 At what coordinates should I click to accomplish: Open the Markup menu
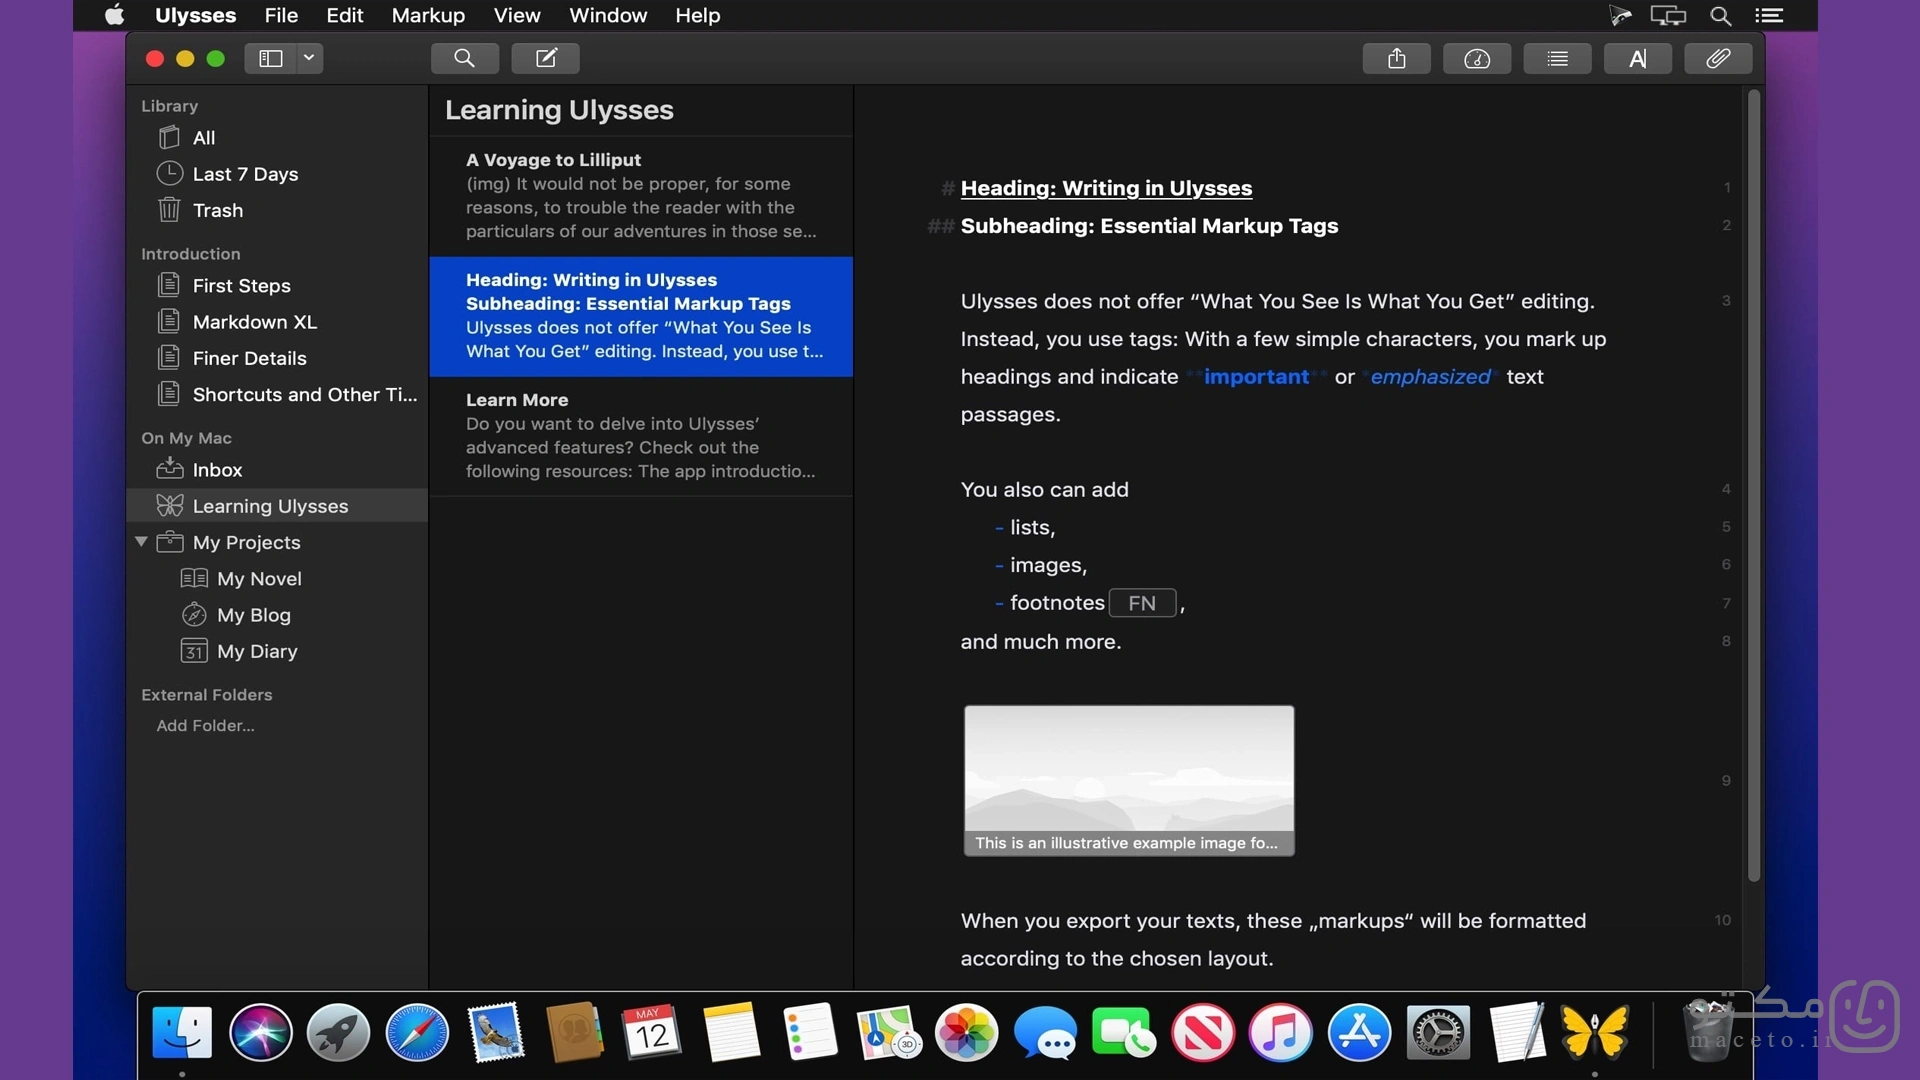coord(428,15)
